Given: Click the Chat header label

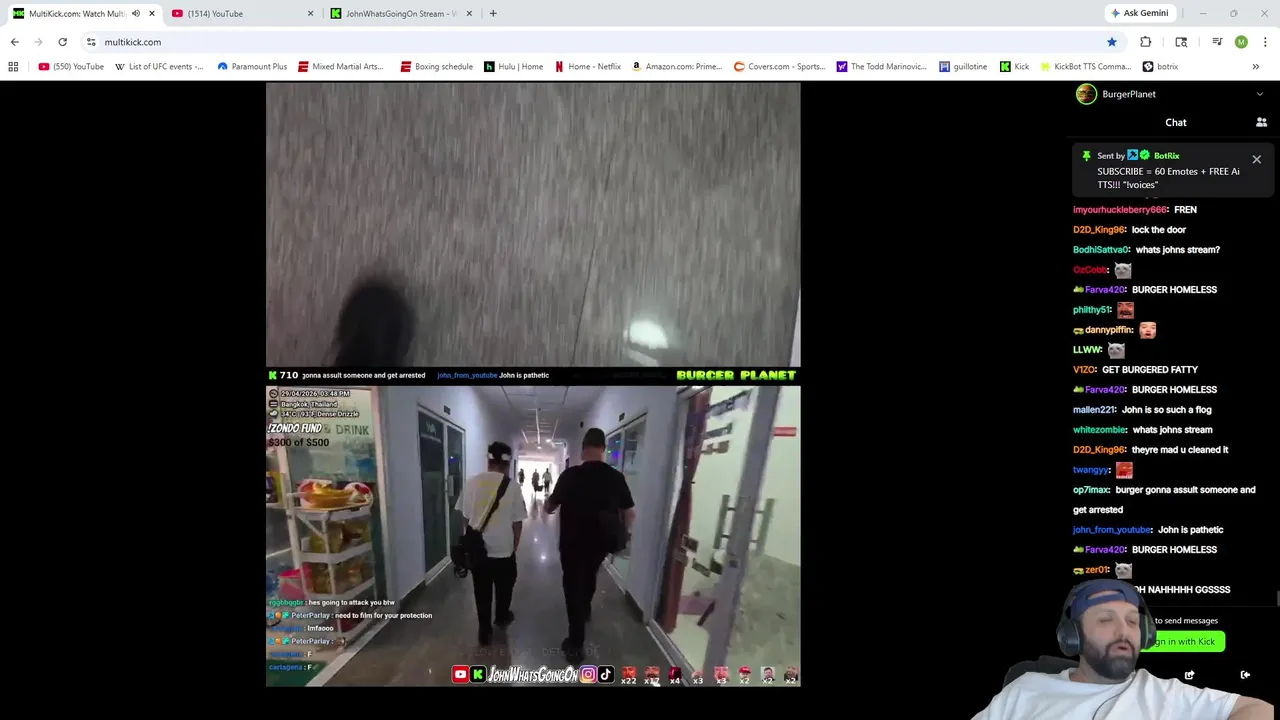Looking at the screenshot, I should click(1176, 122).
